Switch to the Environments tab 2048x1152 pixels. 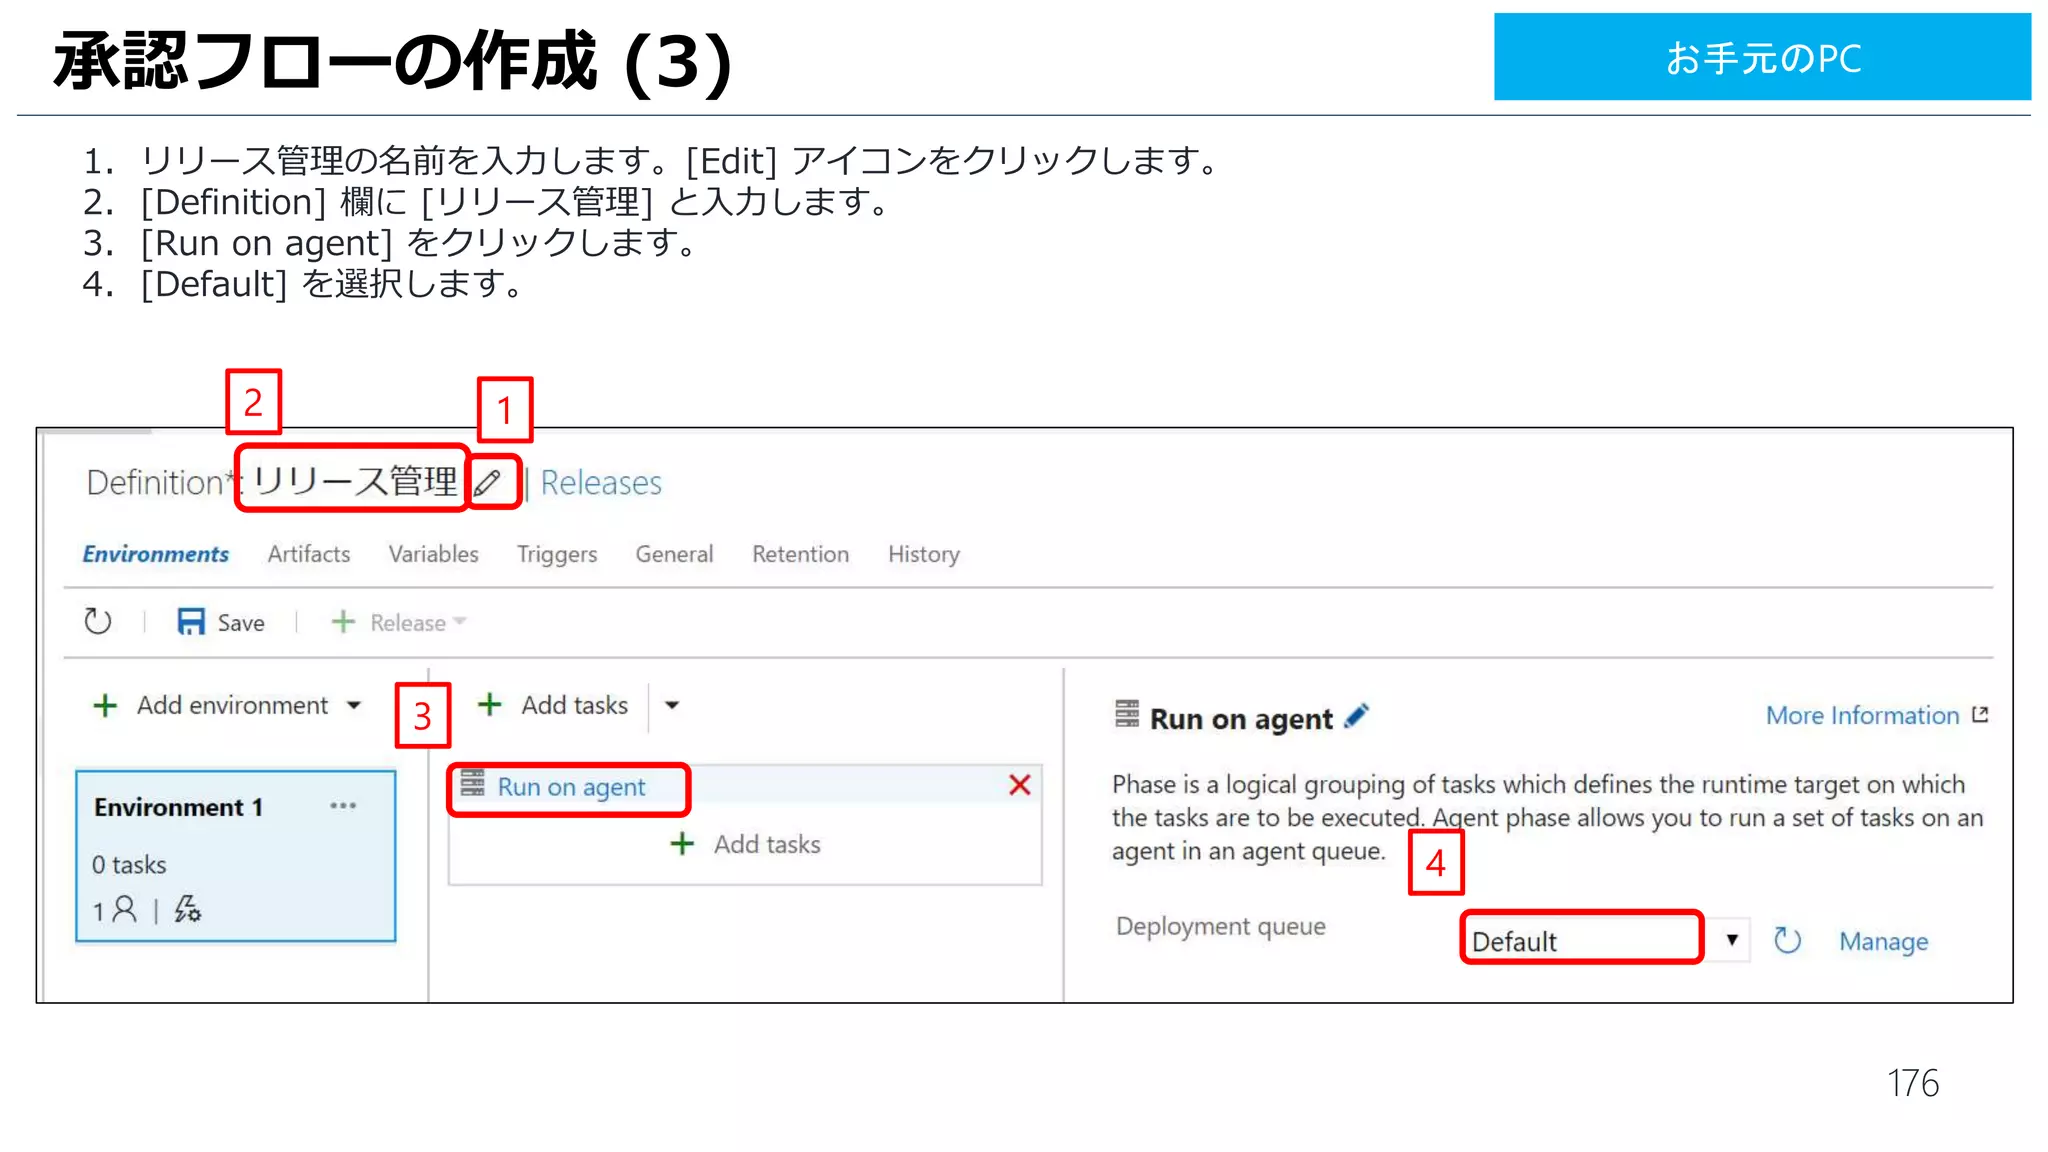155,554
